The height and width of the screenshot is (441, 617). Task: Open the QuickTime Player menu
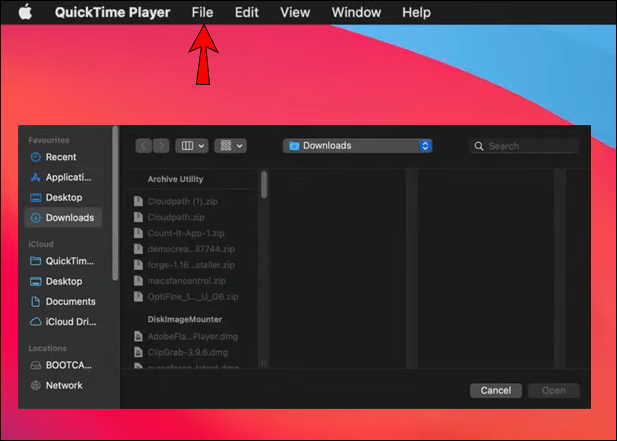(x=112, y=12)
